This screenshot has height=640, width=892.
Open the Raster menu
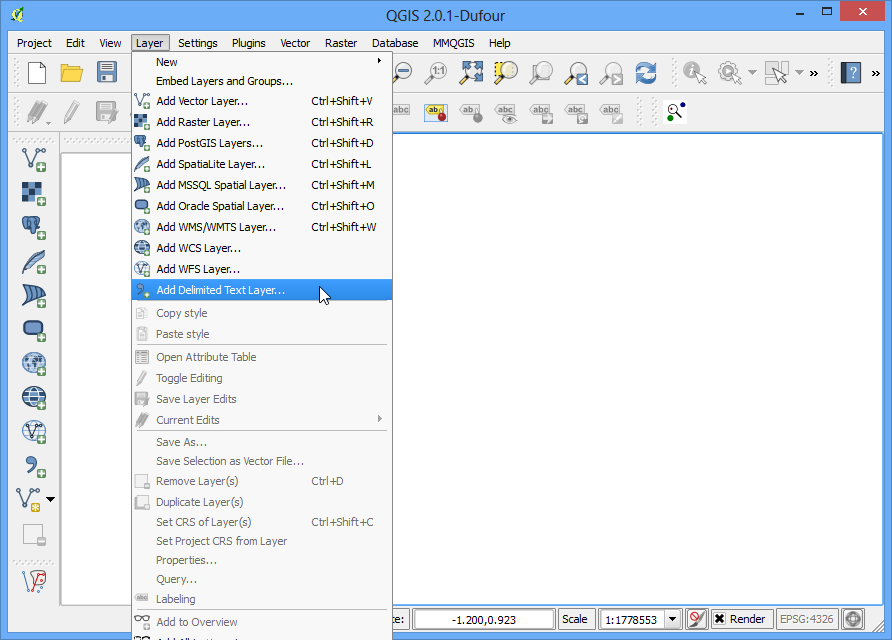pos(341,43)
